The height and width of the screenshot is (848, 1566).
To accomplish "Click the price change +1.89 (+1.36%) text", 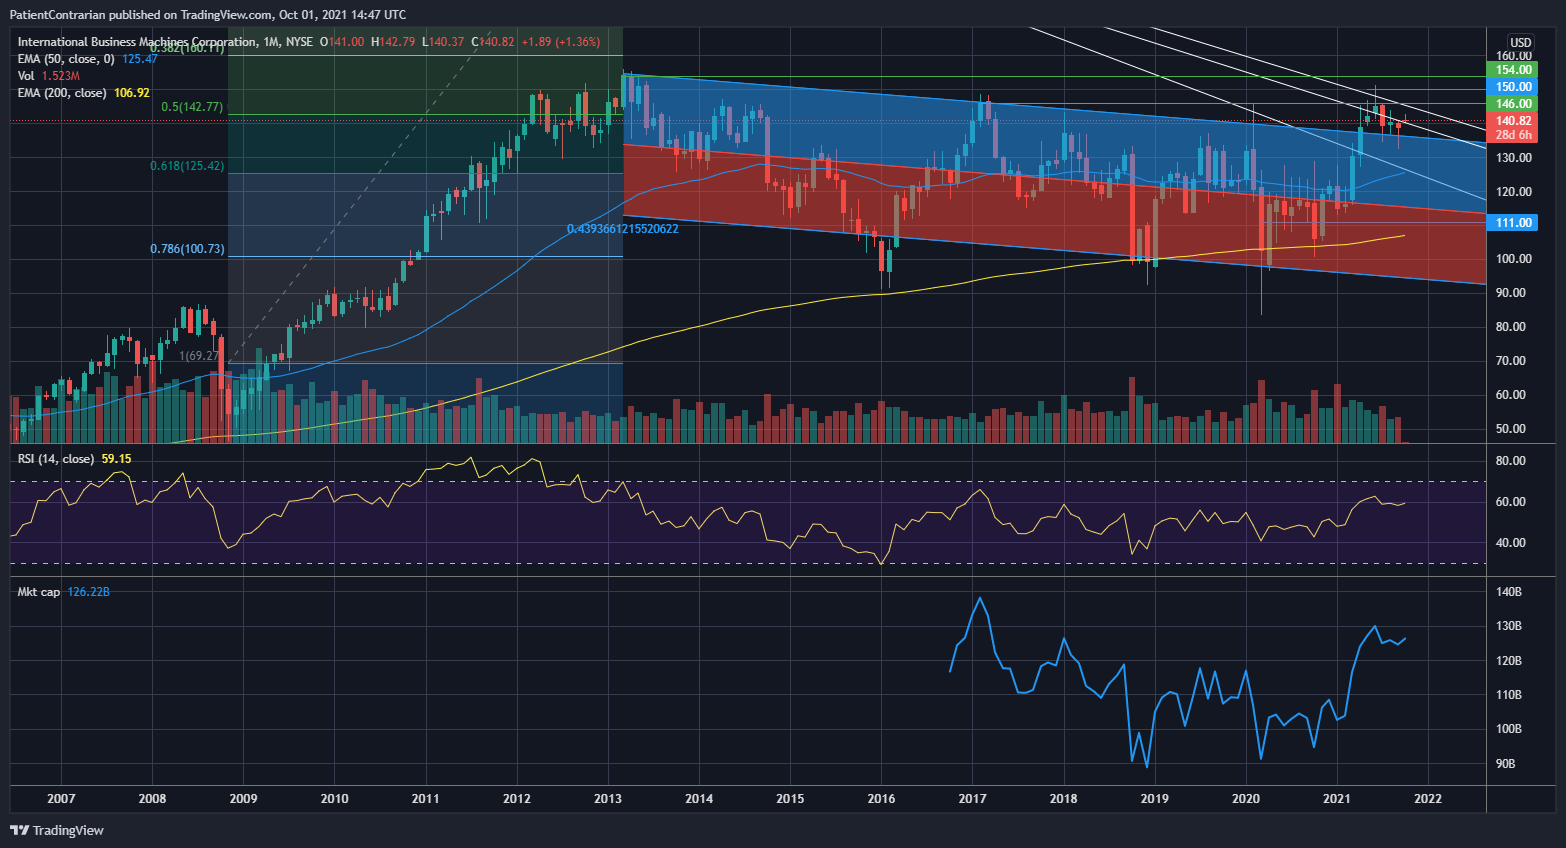I will [561, 42].
